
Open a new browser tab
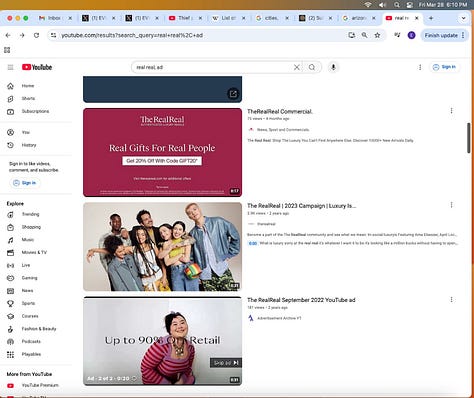pyautogui.click(x=431, y=18)
